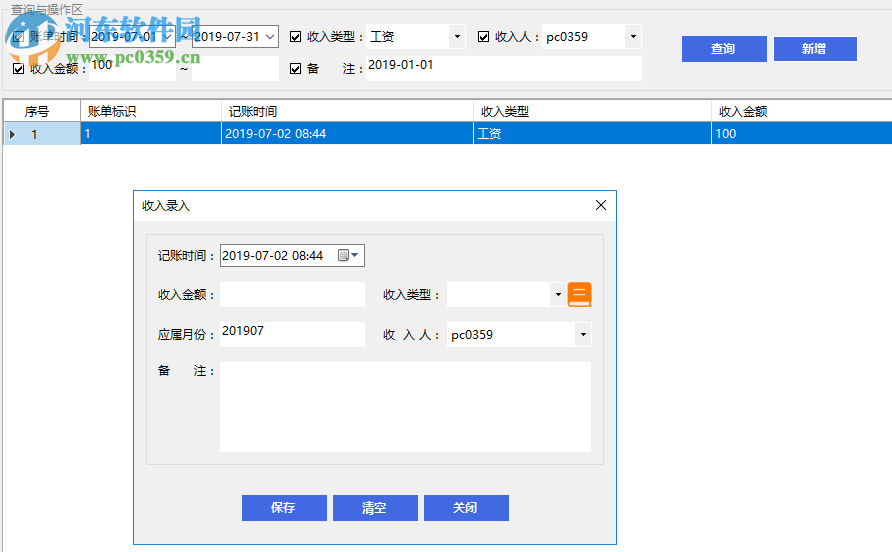This screenshot has height=552, width=892.
Task: Open the start date 2019-07-01 dropdown
Action: pos(167,37)
